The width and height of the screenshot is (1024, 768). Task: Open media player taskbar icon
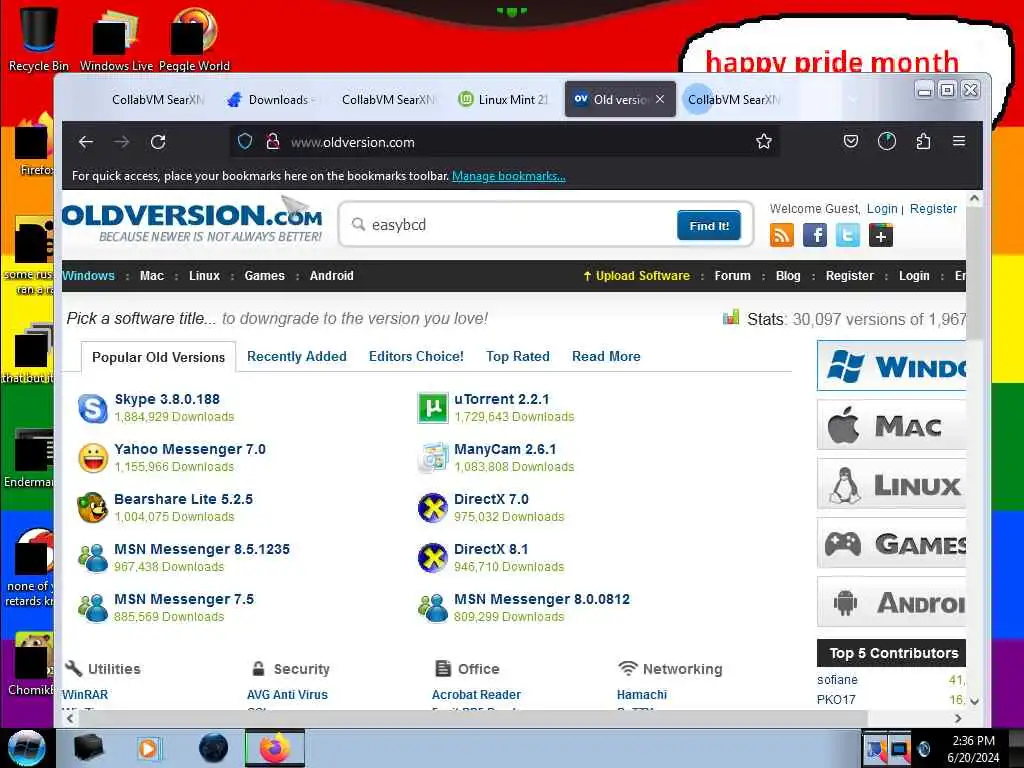[x=148, y=748]
